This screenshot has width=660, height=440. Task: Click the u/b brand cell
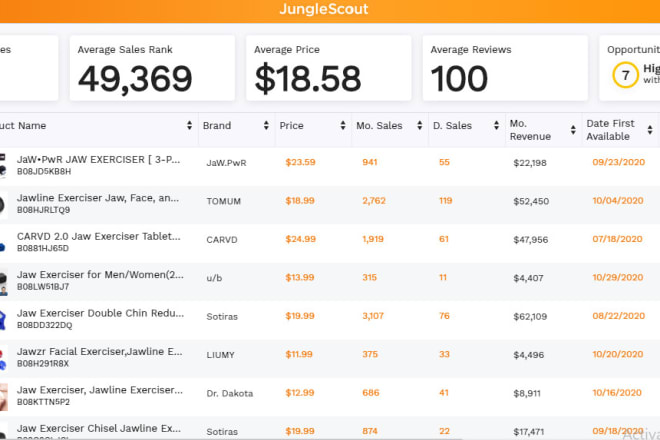click(214, 278)
